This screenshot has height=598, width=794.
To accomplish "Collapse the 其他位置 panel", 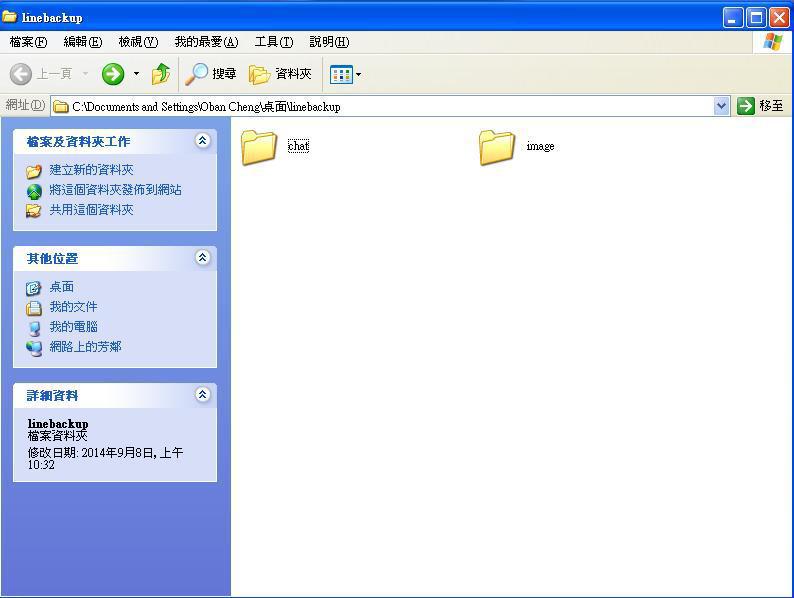I will click(x=203, y=258).
